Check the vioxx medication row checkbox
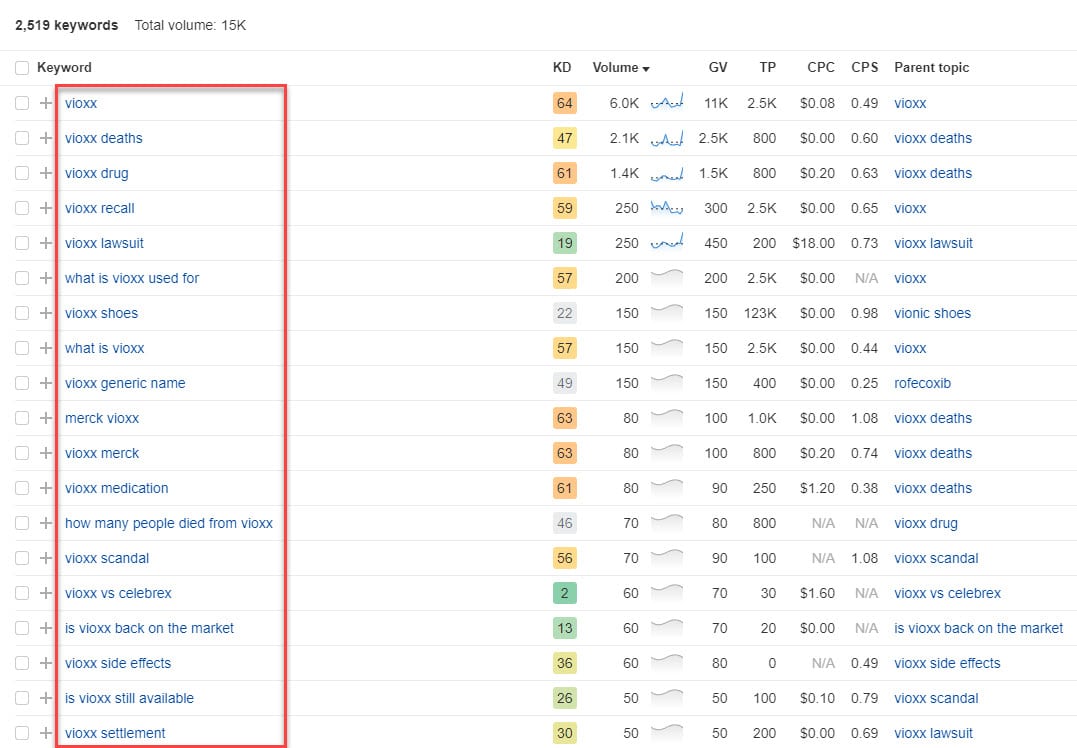 click(22, 488)
